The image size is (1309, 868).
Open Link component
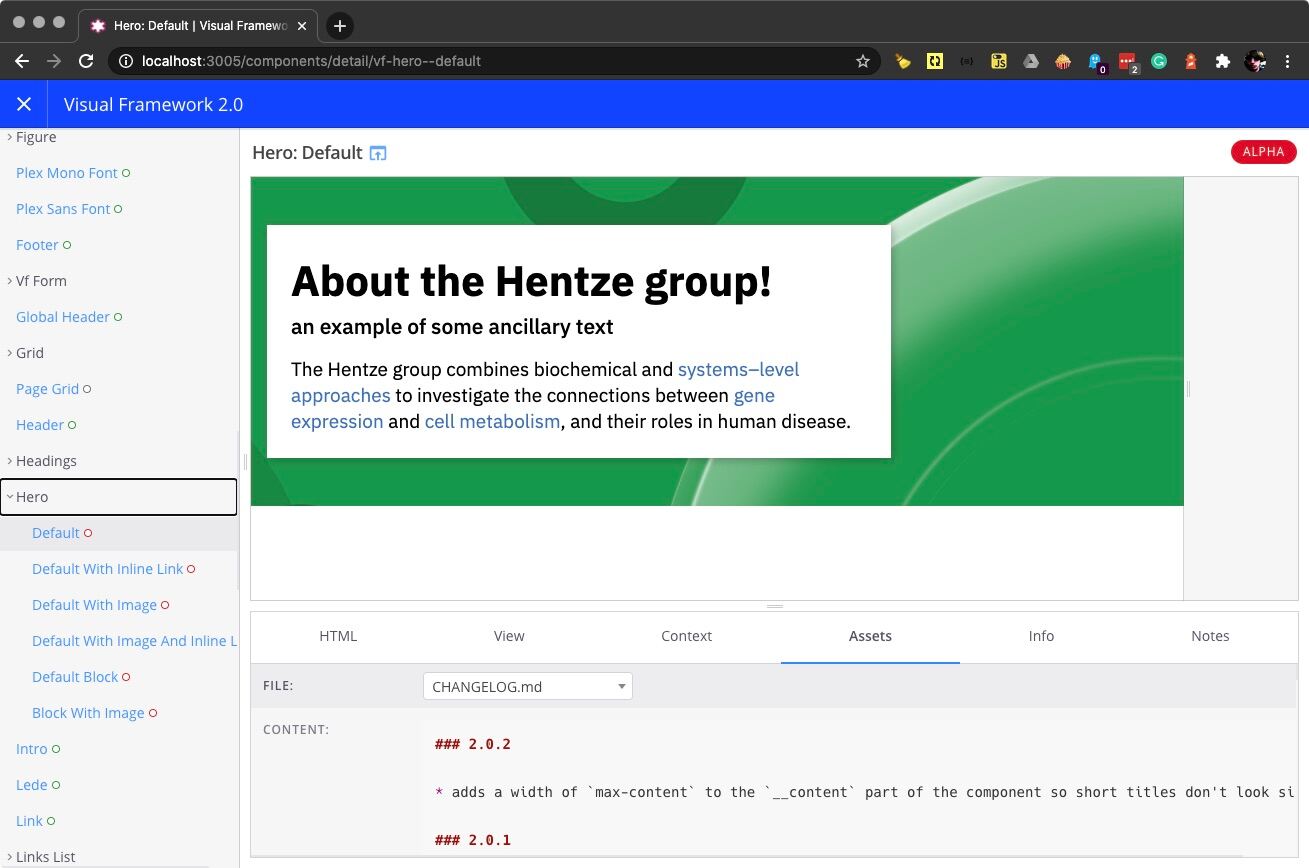[x=29, y=821]
